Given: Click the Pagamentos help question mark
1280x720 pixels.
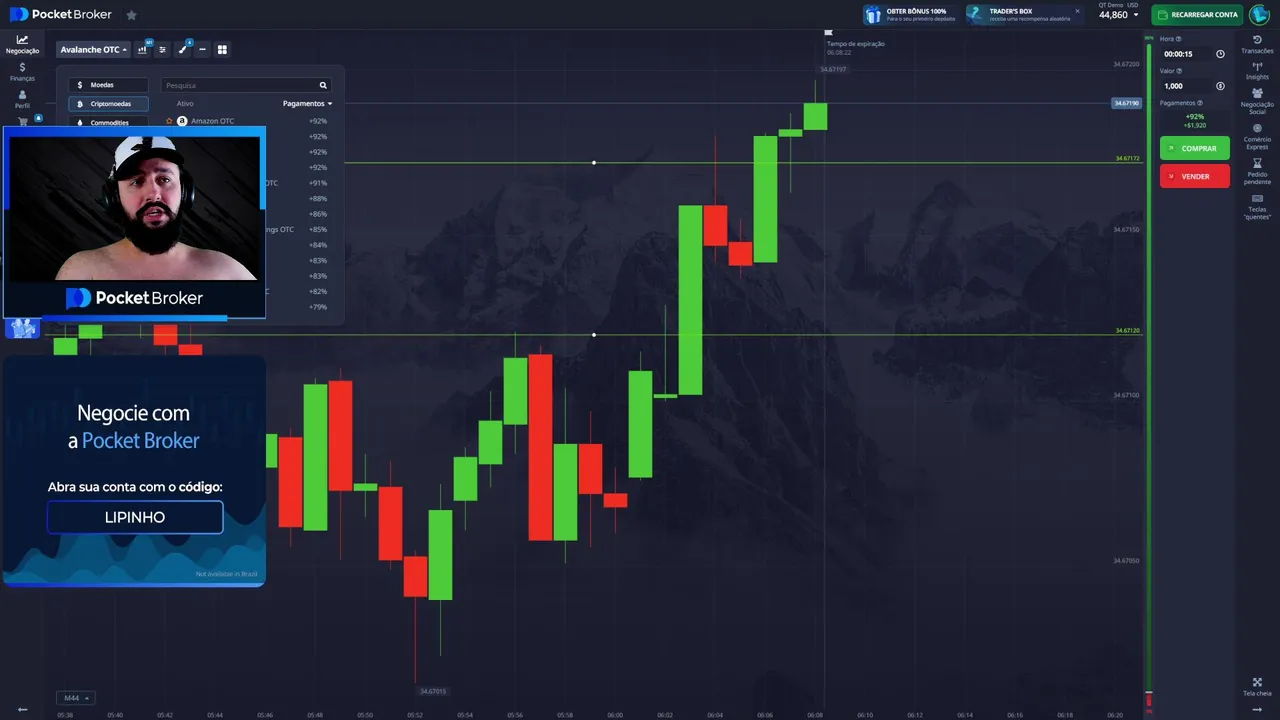Looking at the screenshot, I should pos(1200,103).
